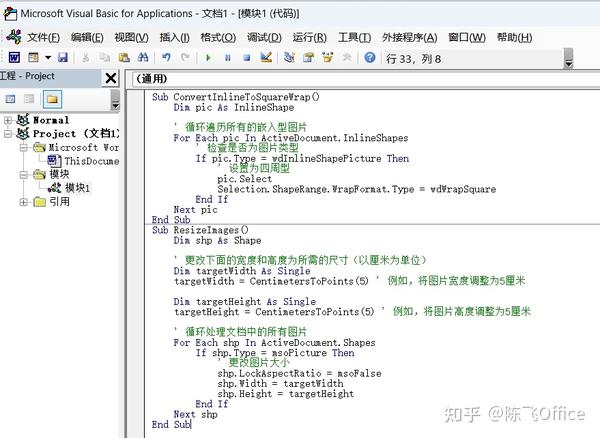Click the Cut scissors icon
Image resolution: width=600 pixels, height=438 pixels.
coord(86,58)
